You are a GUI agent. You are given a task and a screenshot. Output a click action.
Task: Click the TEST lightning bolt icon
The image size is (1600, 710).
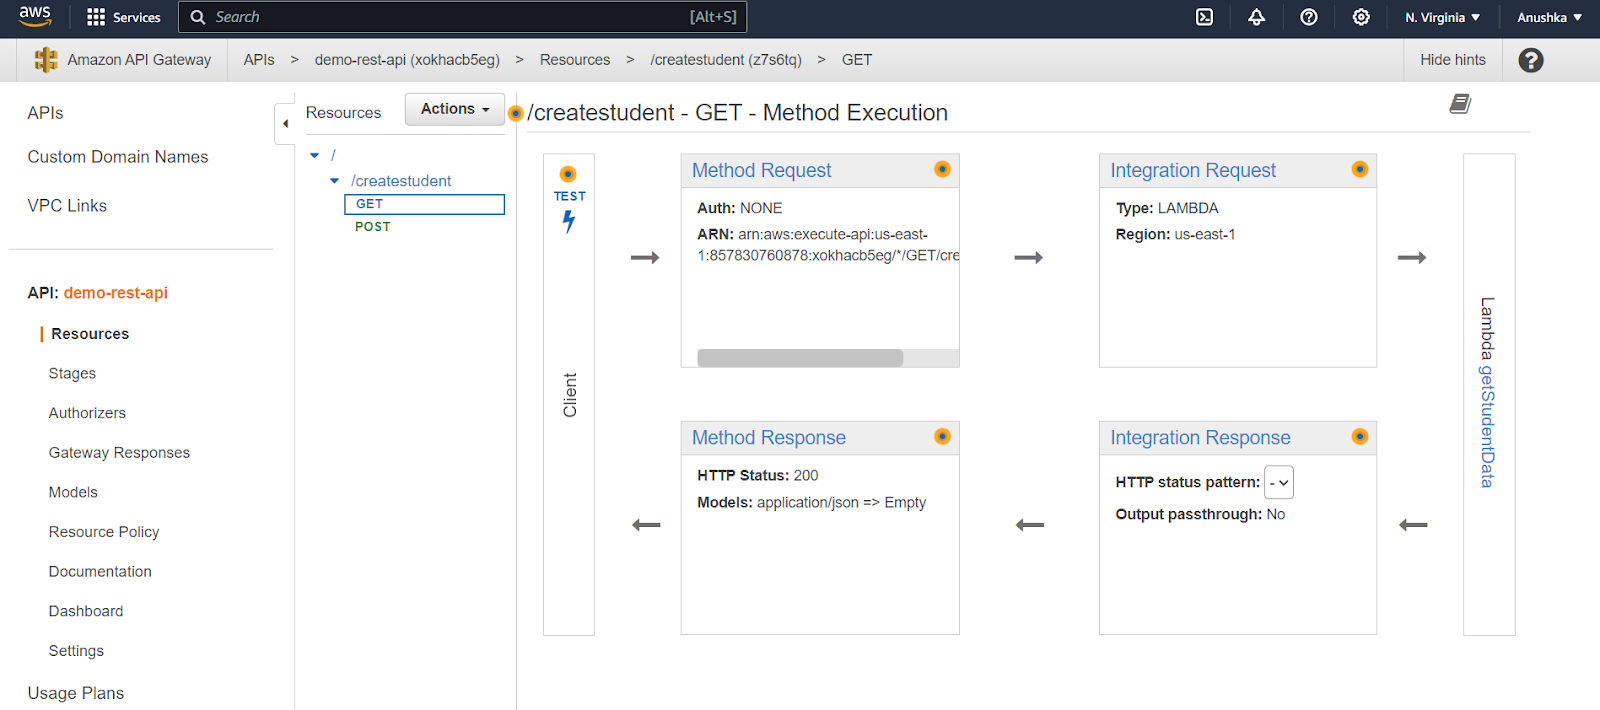point(569,221)
